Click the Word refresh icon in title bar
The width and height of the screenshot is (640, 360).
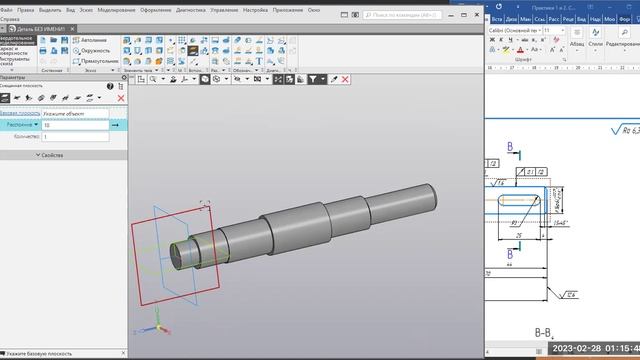point(499,7)
